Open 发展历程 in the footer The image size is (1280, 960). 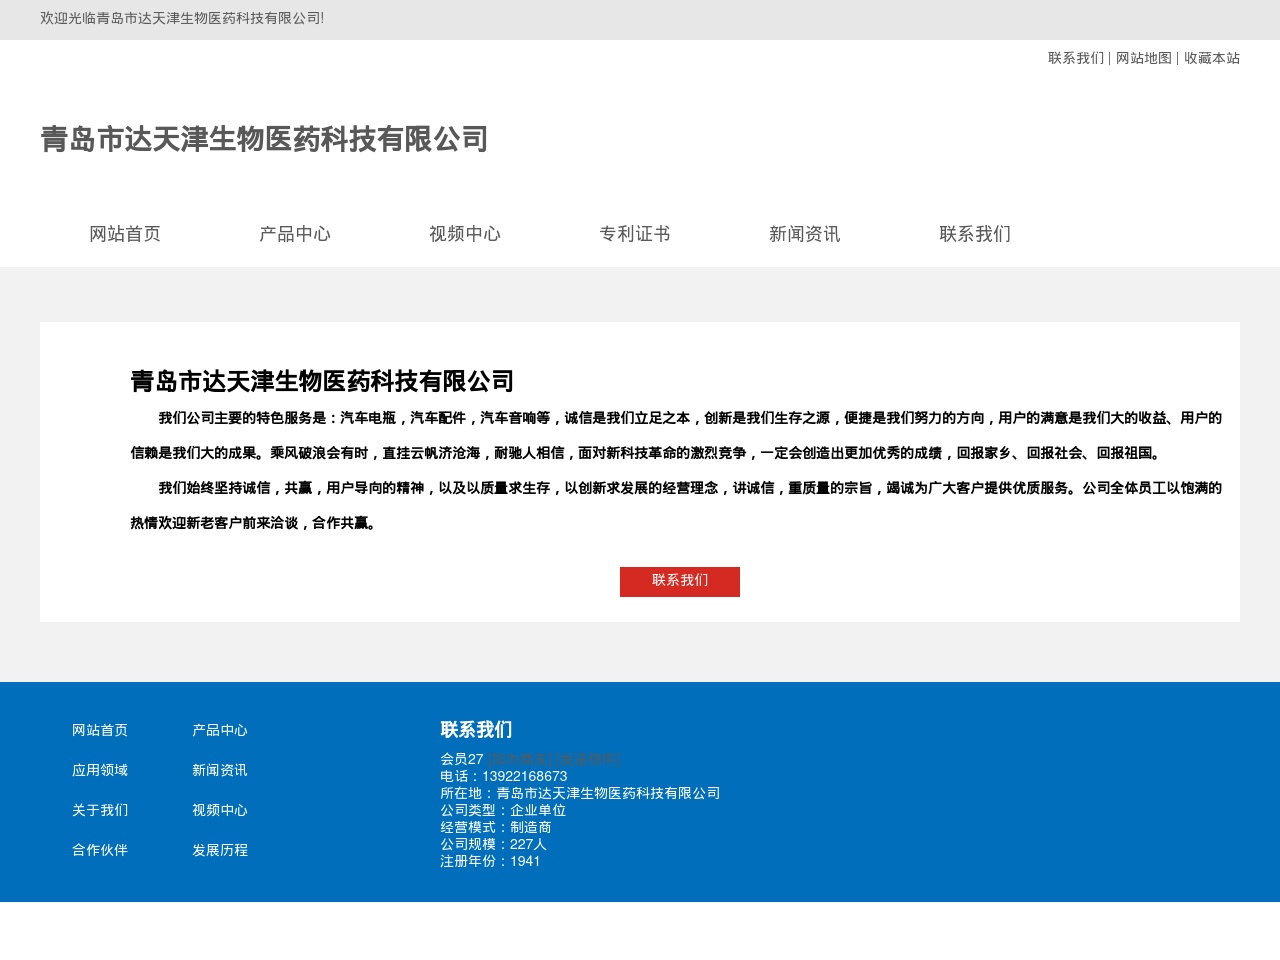click(220, 850)
